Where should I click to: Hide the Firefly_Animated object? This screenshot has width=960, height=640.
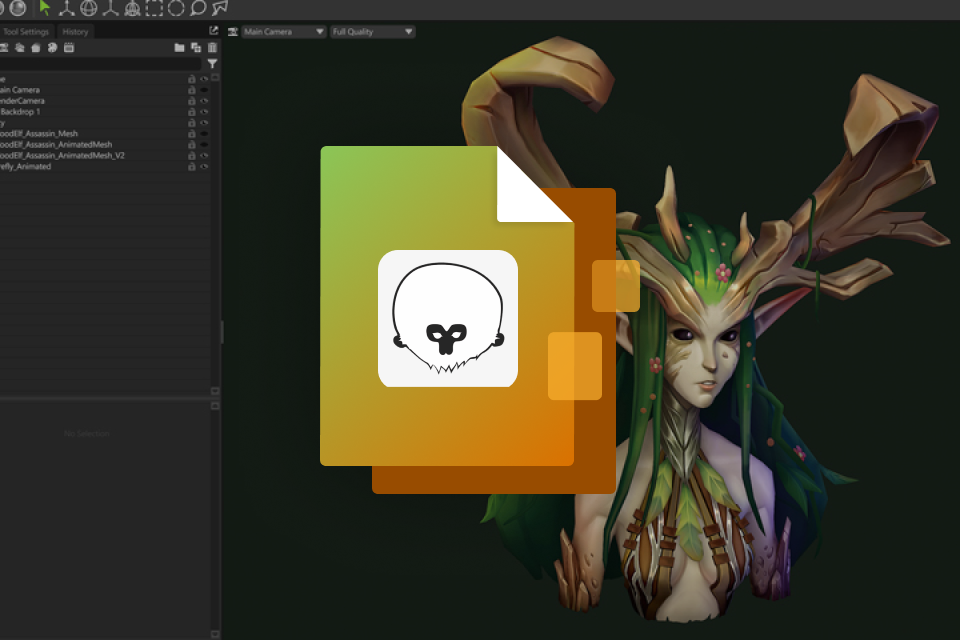point(204,167)
